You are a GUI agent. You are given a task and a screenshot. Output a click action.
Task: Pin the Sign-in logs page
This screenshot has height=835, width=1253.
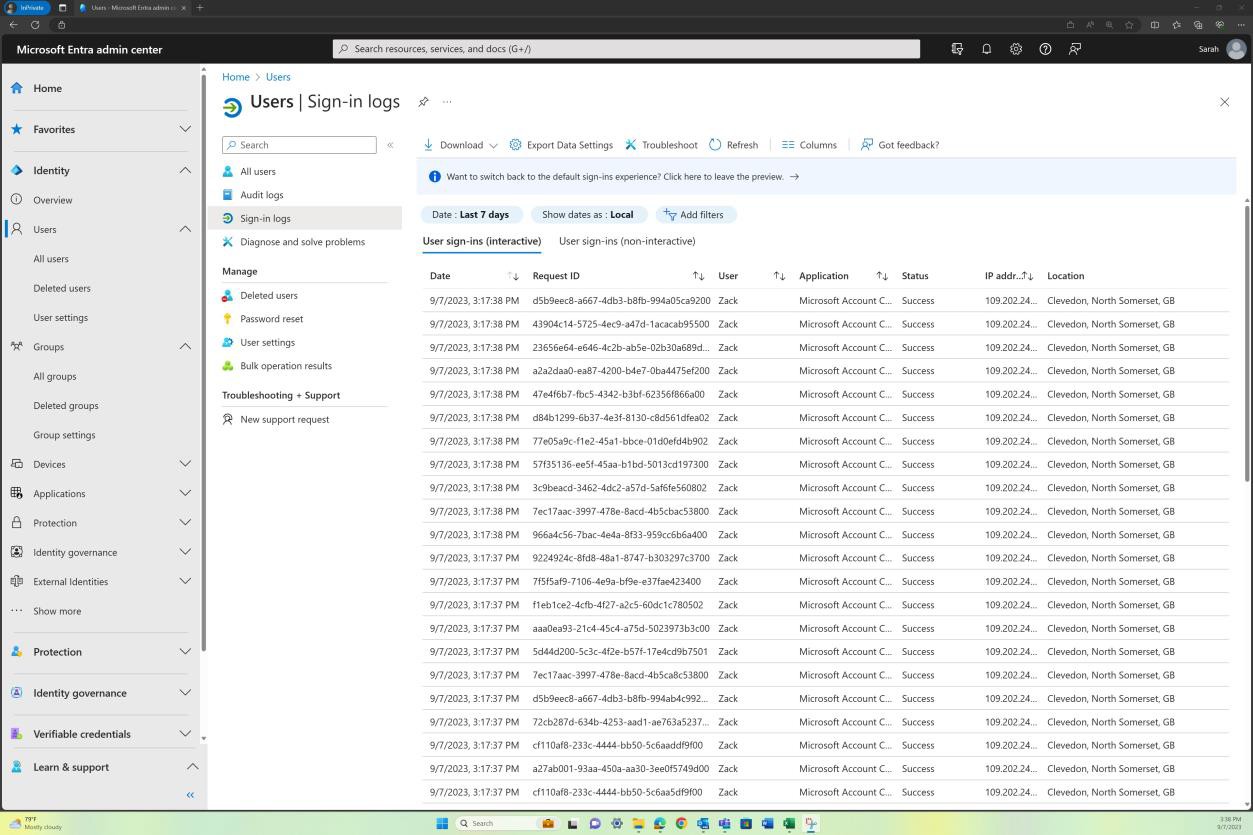[x=423, y=101]
